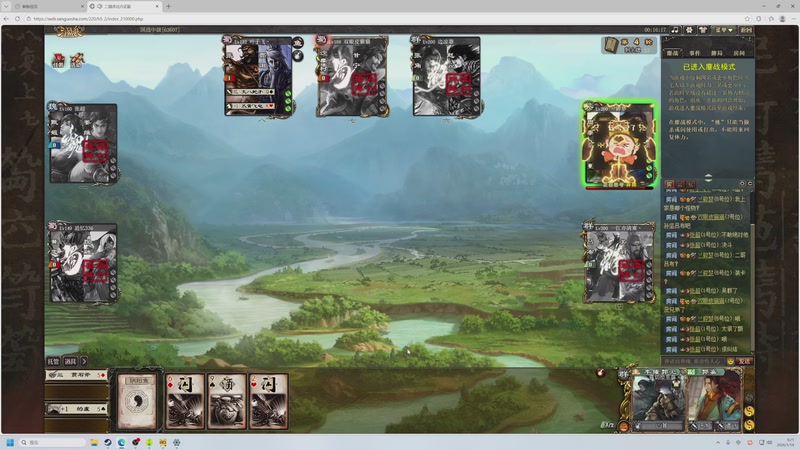Screen dimensions: 800x450
Task: Expand the 菜单 dropdown in game top bar
Action: pyautogui.click(x=723, y=30)
